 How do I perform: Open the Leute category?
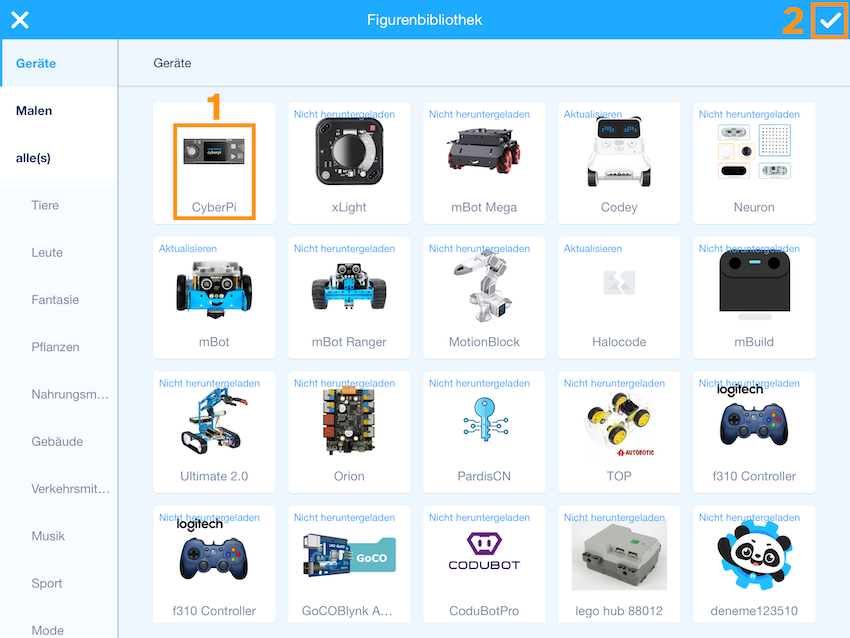click(47, 252)
